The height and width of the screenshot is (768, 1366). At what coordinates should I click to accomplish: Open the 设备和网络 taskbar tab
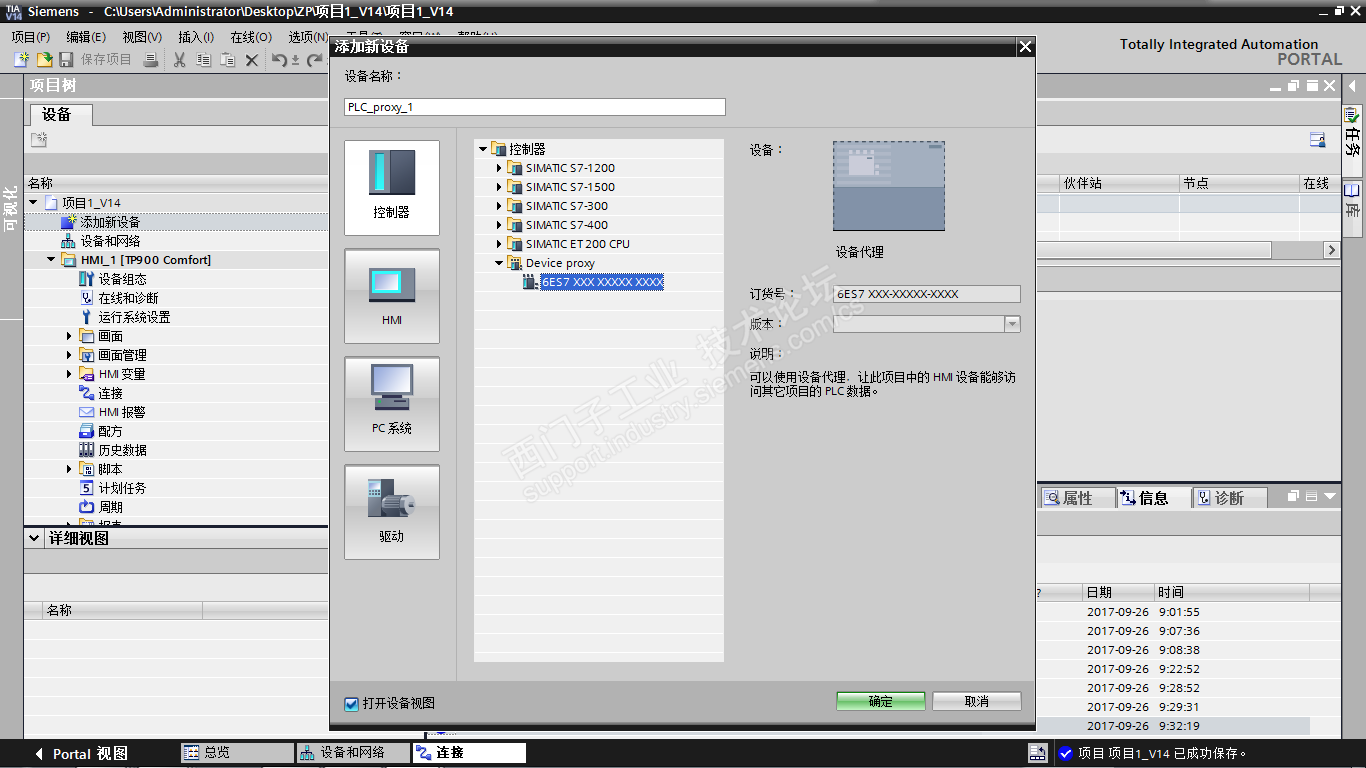click(x=353, y=753)
